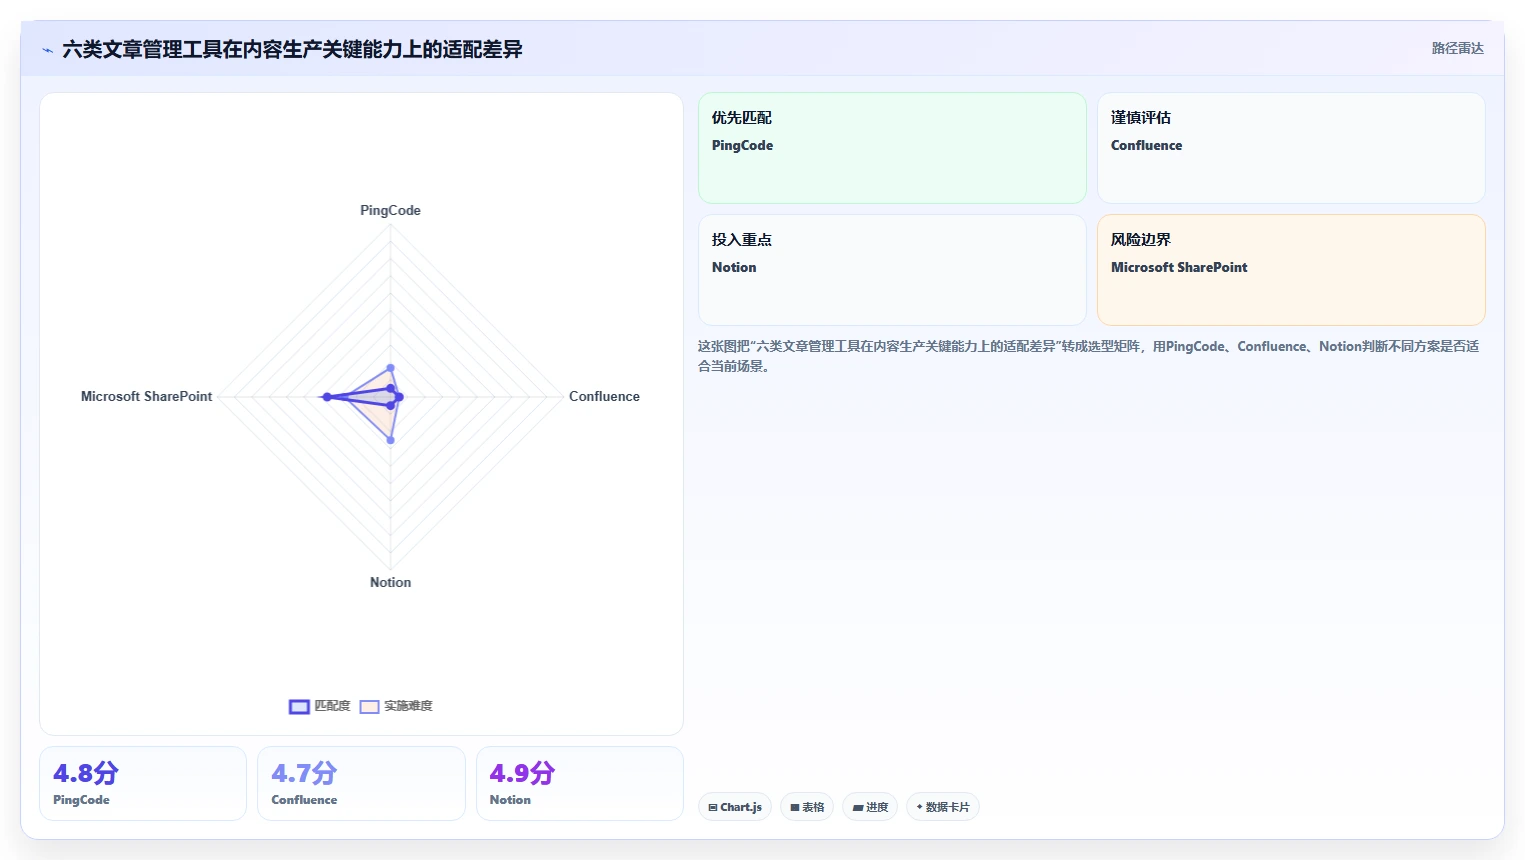Click the dashboard title 六类文章管理工具 heading
Viewport: 1525px width, 860px height.
click(292, 49)
